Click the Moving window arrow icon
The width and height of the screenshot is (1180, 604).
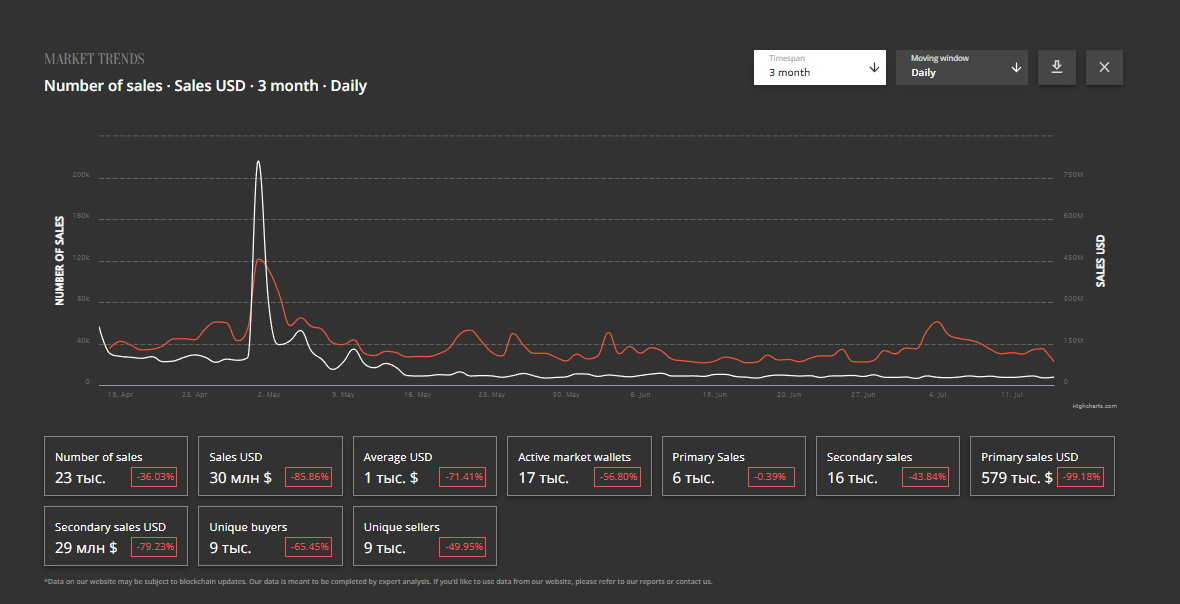1016,67
